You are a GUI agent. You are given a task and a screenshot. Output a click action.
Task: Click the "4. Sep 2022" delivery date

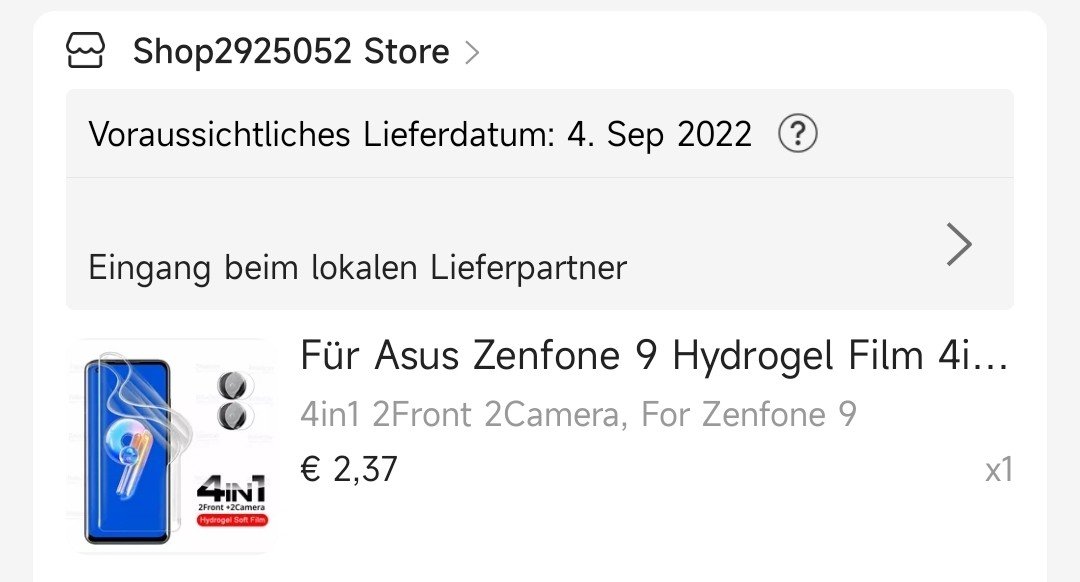659,134
